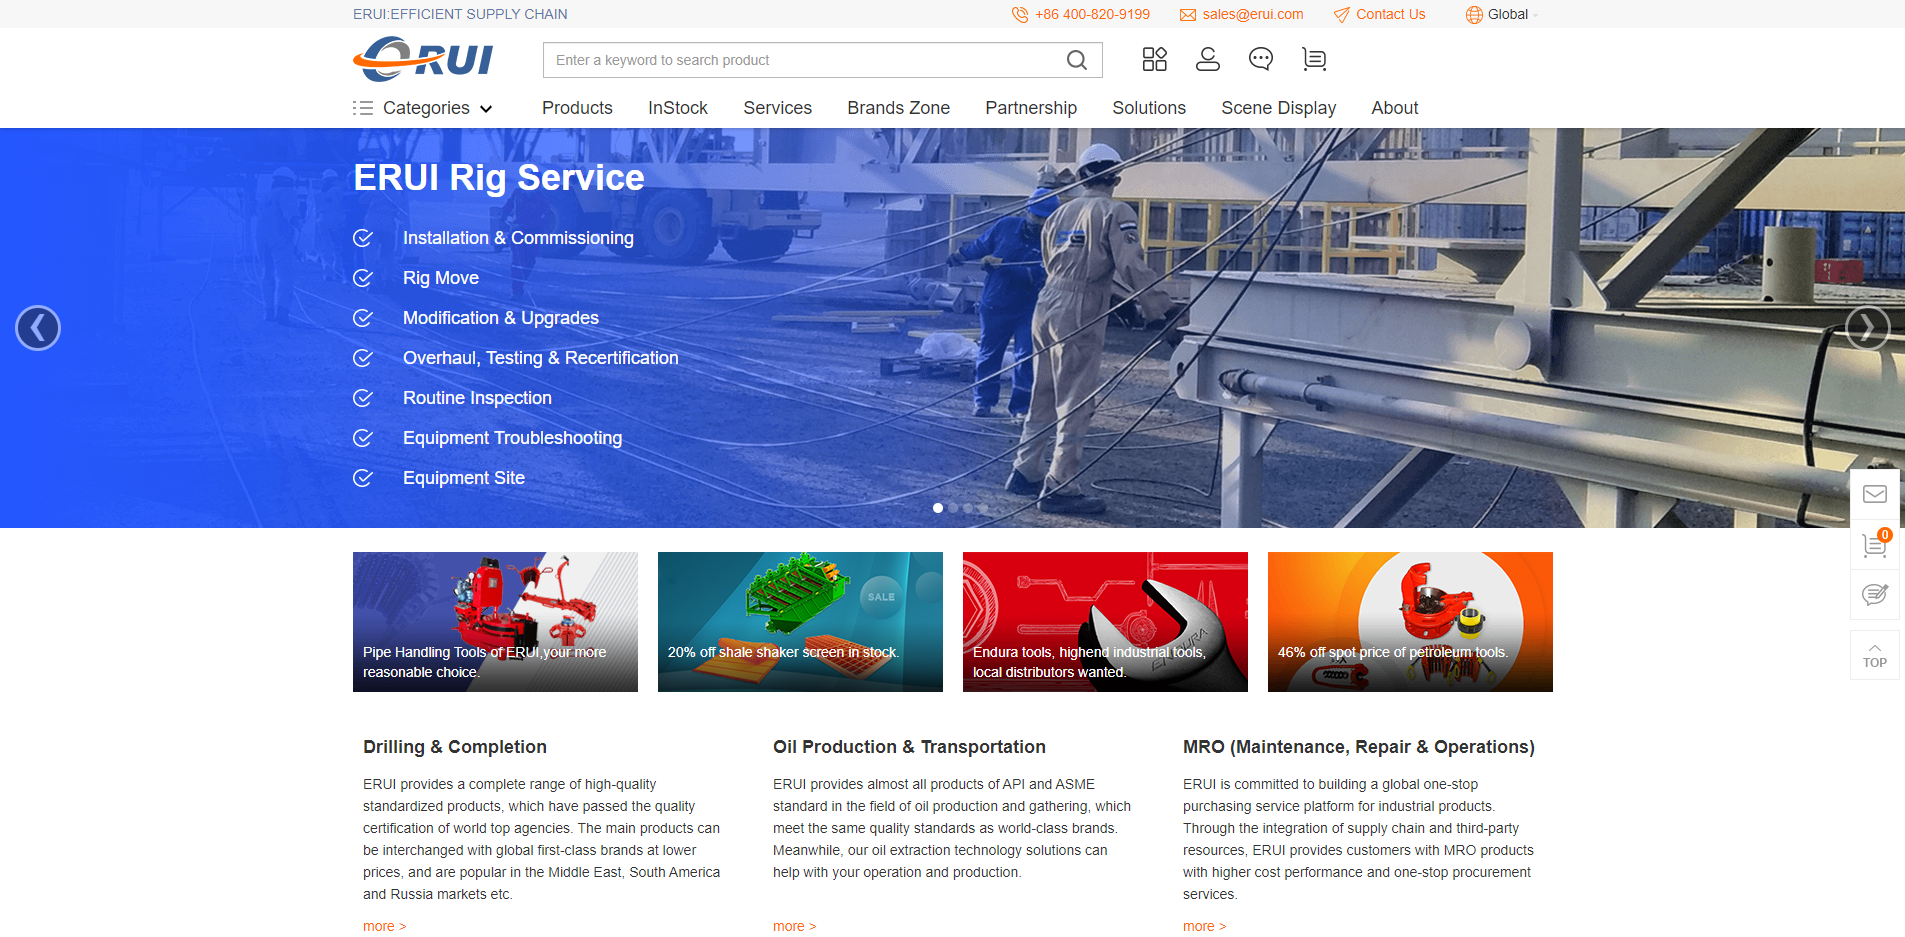
Task: Click the sales@erui.com email link
Action: [1253, 14]
